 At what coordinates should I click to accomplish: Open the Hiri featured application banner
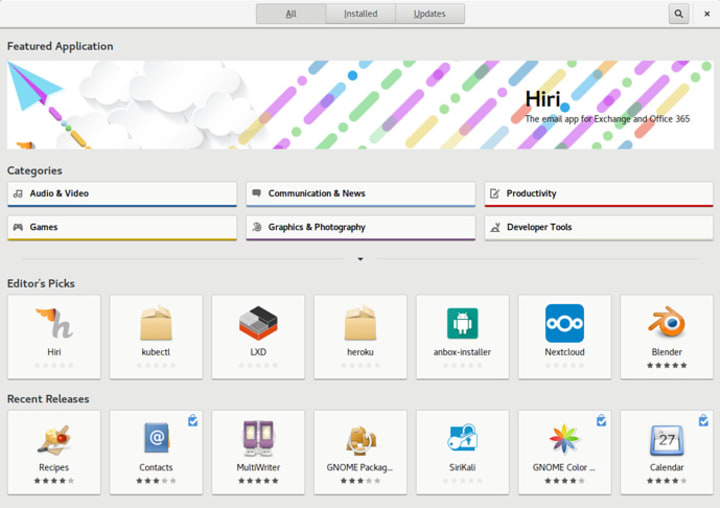(x=360, y=105)
